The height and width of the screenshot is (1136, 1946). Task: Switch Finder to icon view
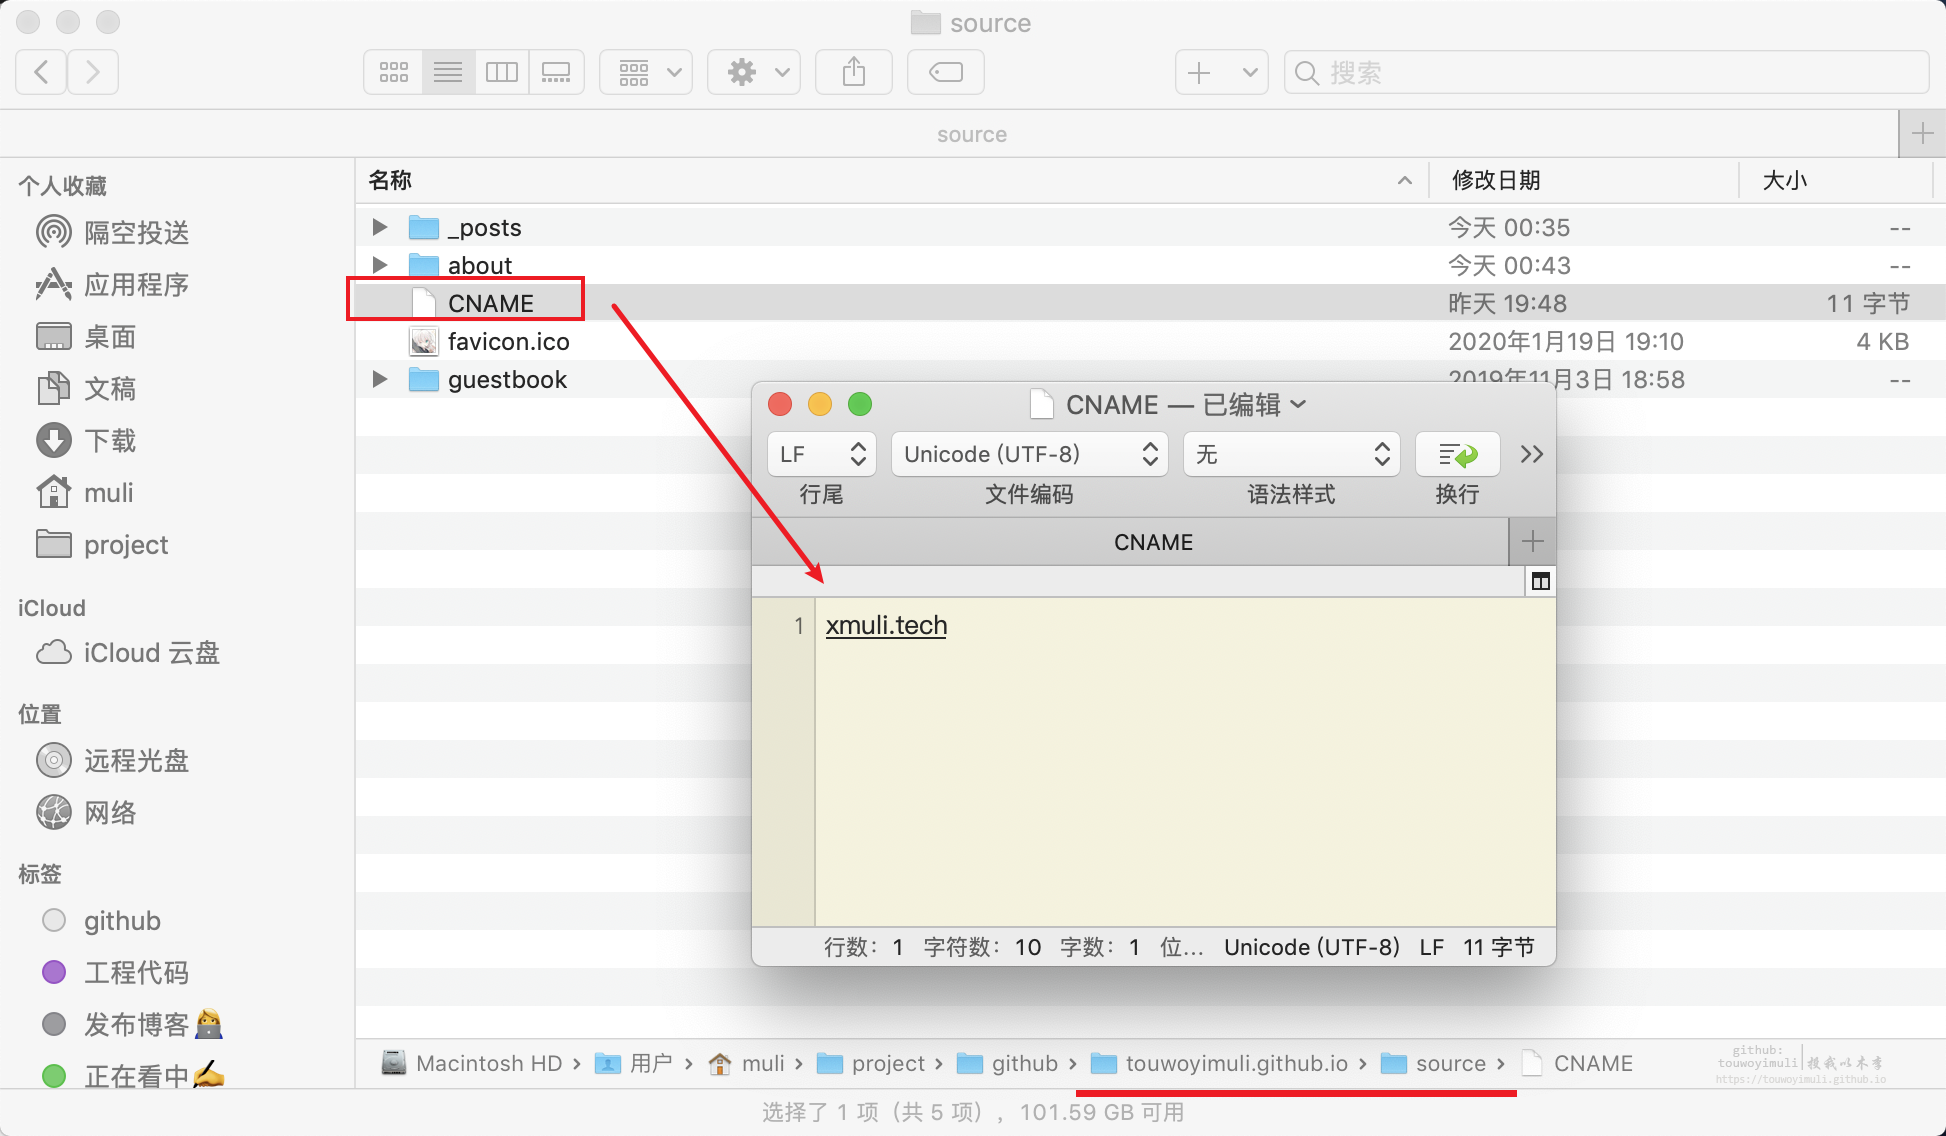click(x=393, y=72)
